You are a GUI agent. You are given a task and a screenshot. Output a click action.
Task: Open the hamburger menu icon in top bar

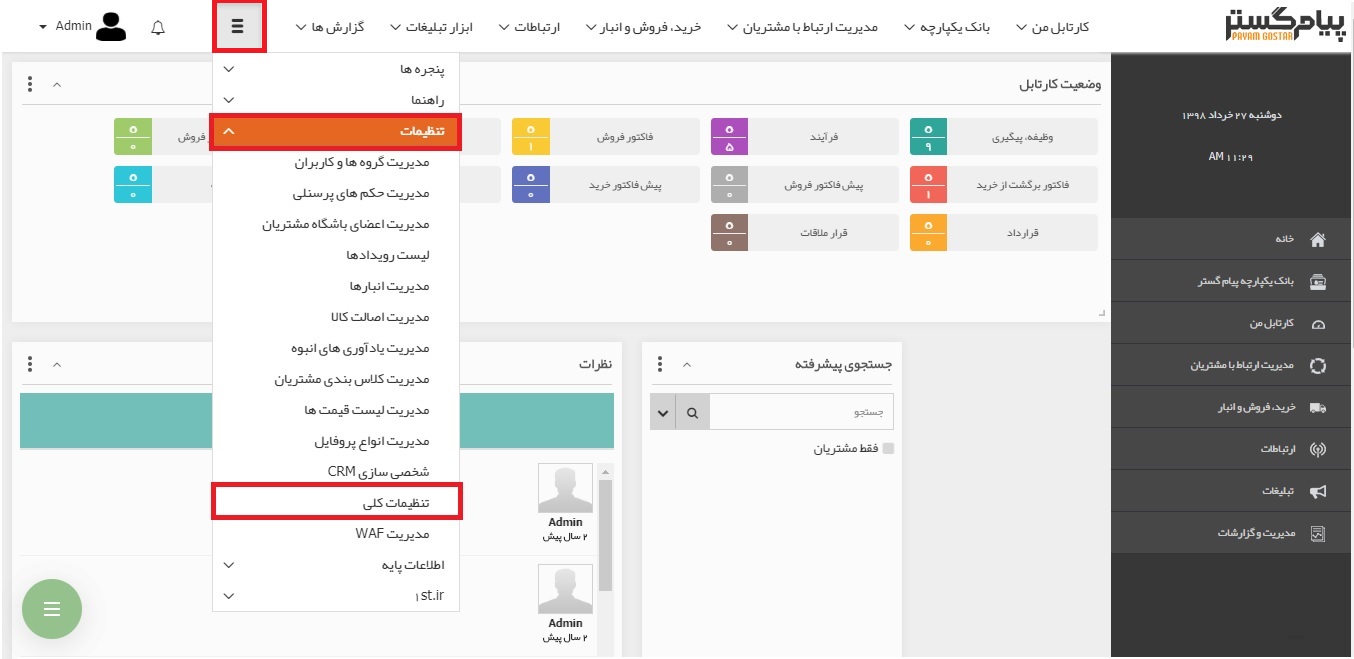(x=238, y=27)
